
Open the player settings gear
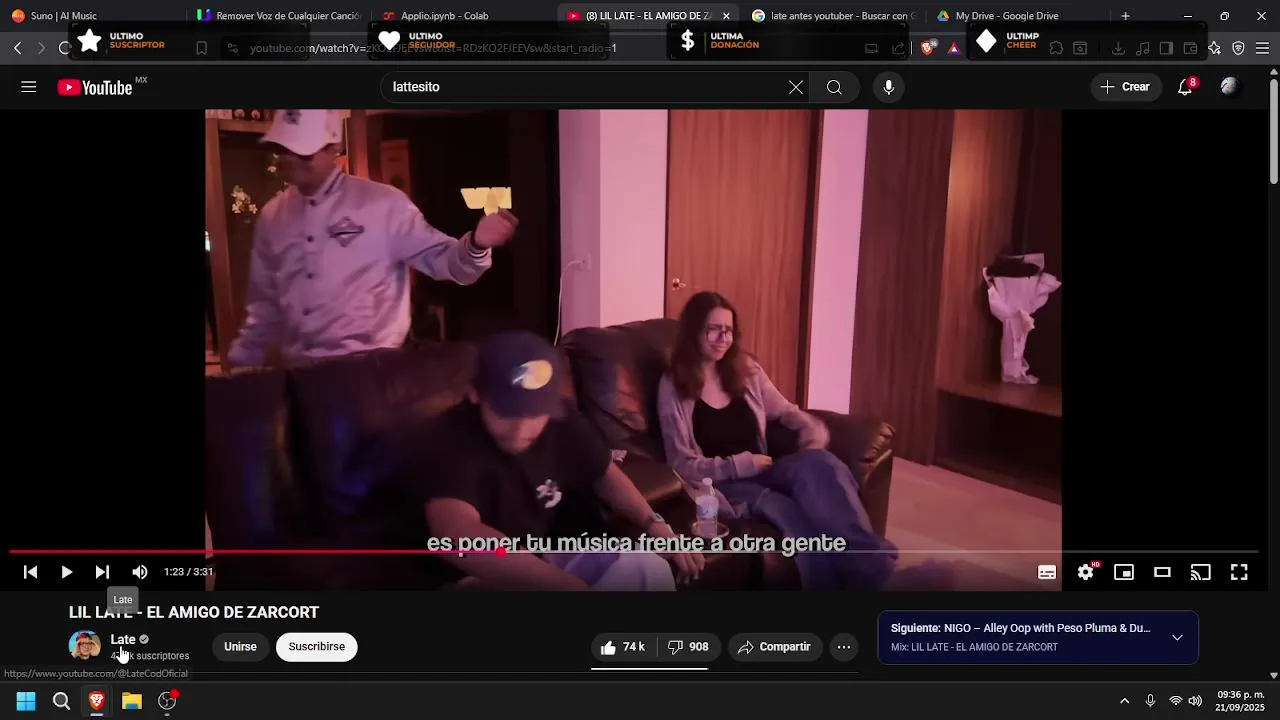pyautogui.click(x=1086, y=572)
